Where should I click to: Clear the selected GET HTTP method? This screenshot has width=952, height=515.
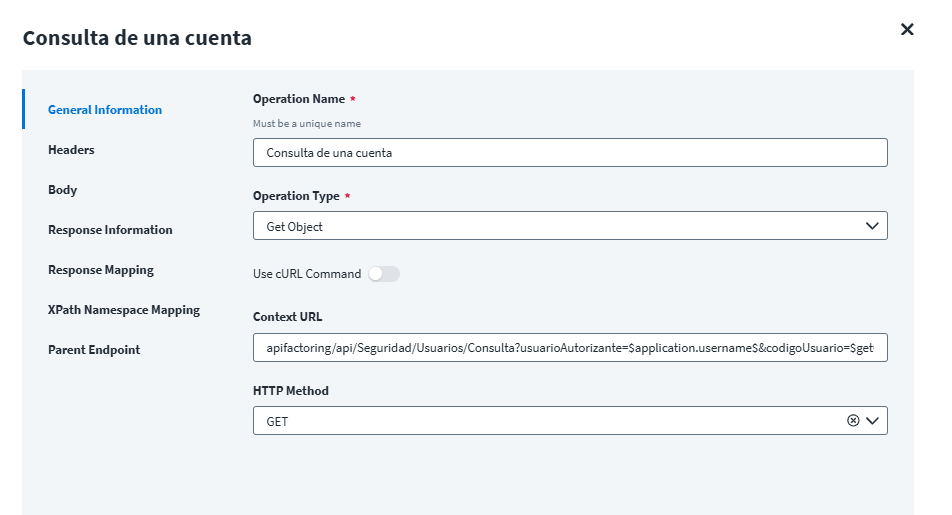[853, 421]
